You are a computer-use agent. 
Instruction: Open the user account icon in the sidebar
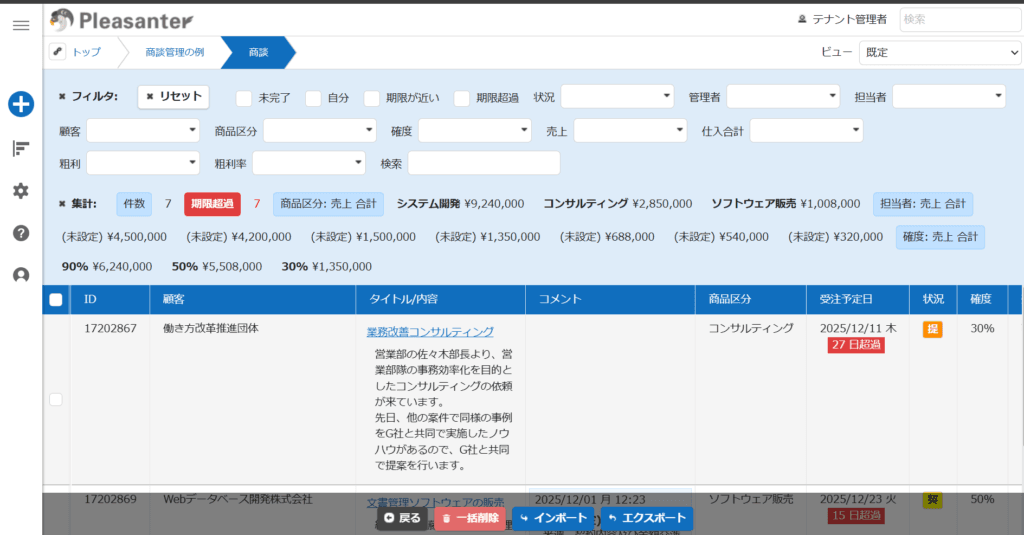(20, 276)
